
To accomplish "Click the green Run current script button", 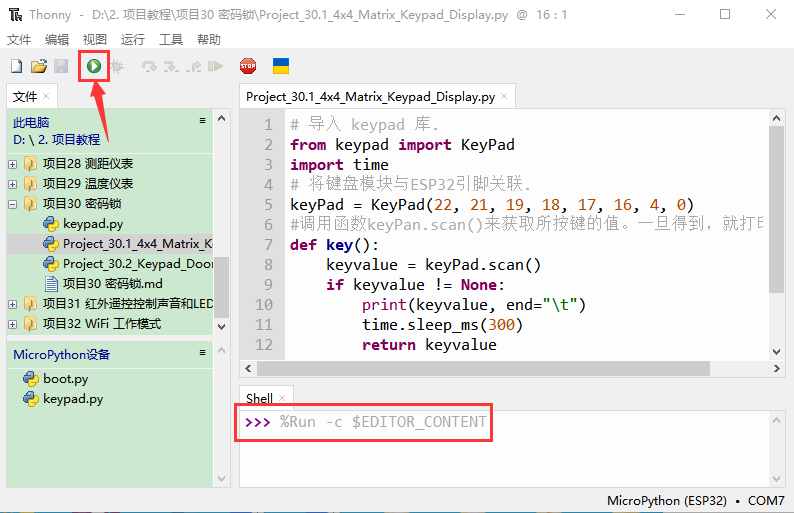I will [94, 66].
